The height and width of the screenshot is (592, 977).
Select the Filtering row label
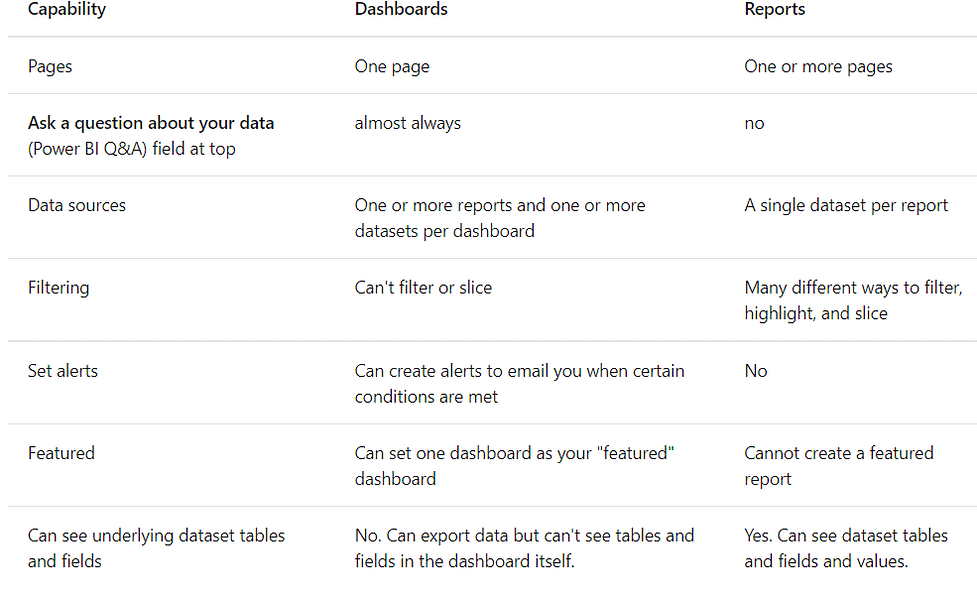(x=59, y=288)
